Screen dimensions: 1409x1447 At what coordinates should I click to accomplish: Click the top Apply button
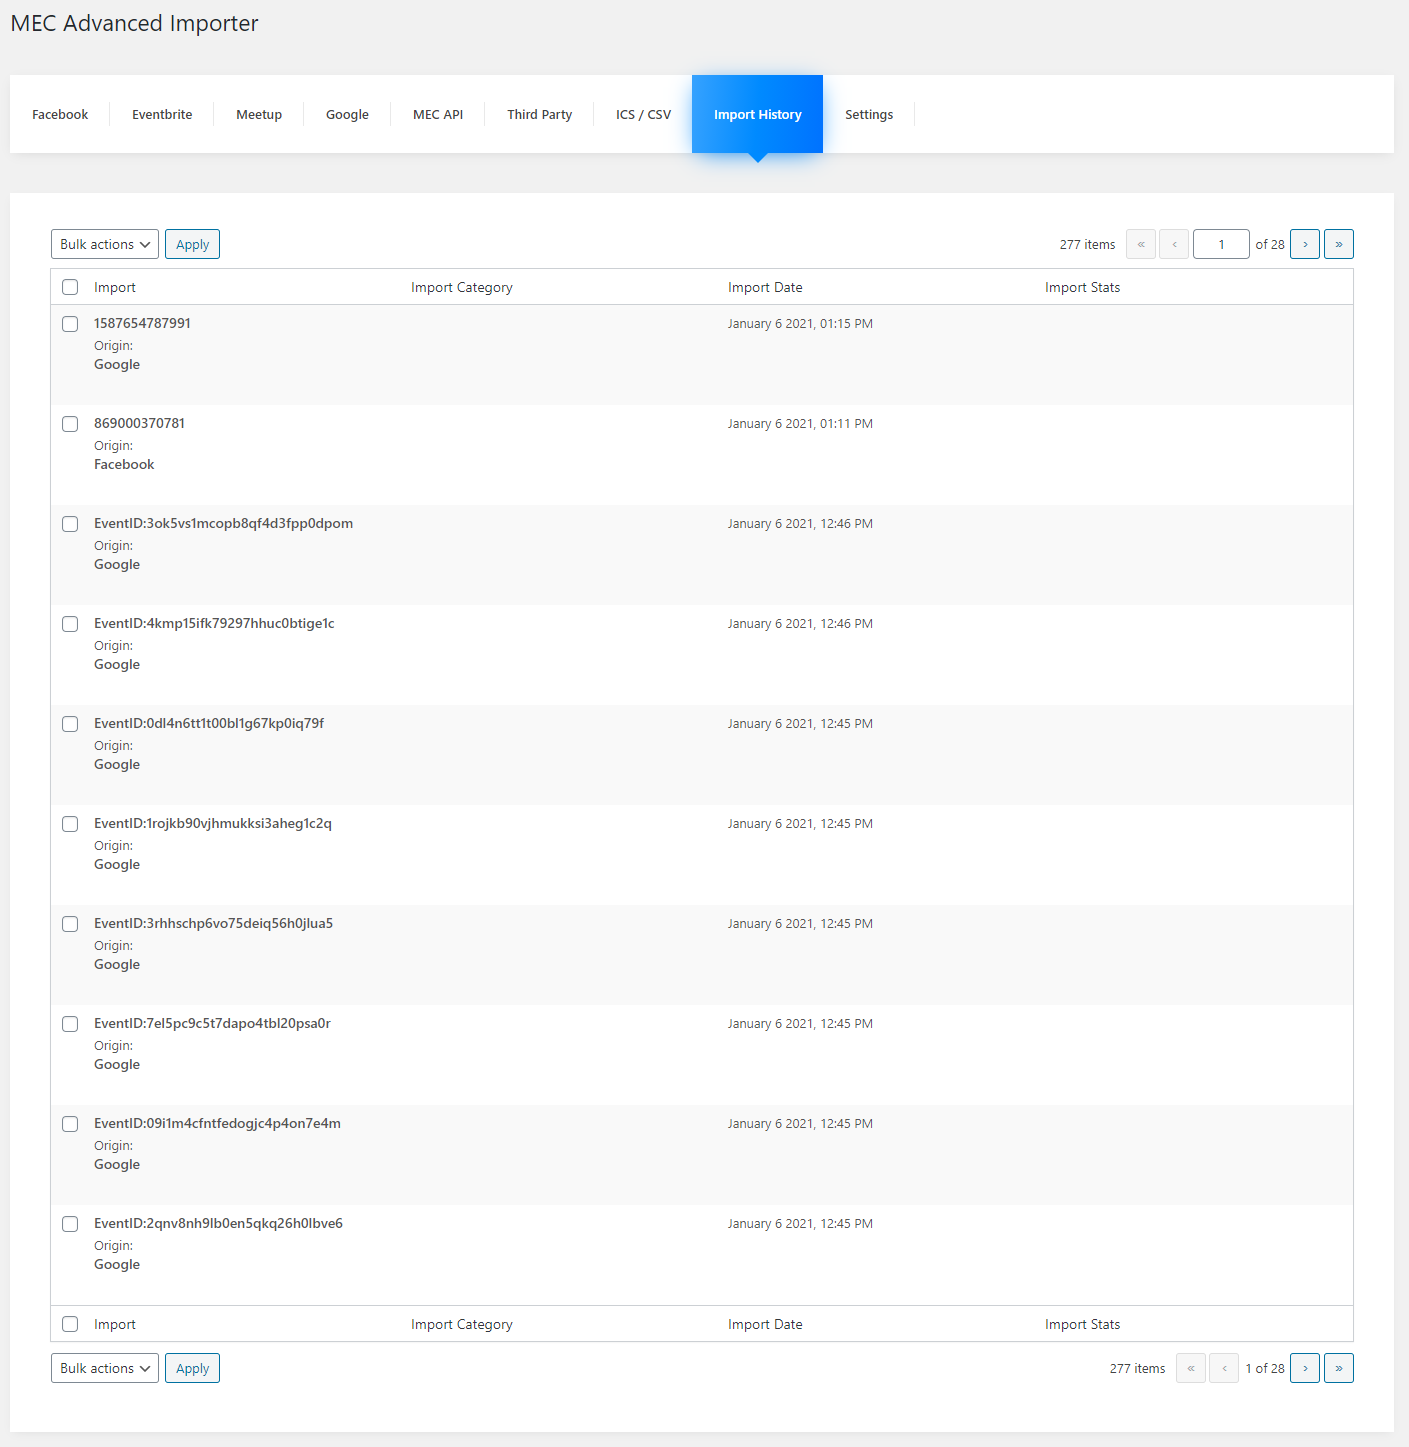(192, 244)
